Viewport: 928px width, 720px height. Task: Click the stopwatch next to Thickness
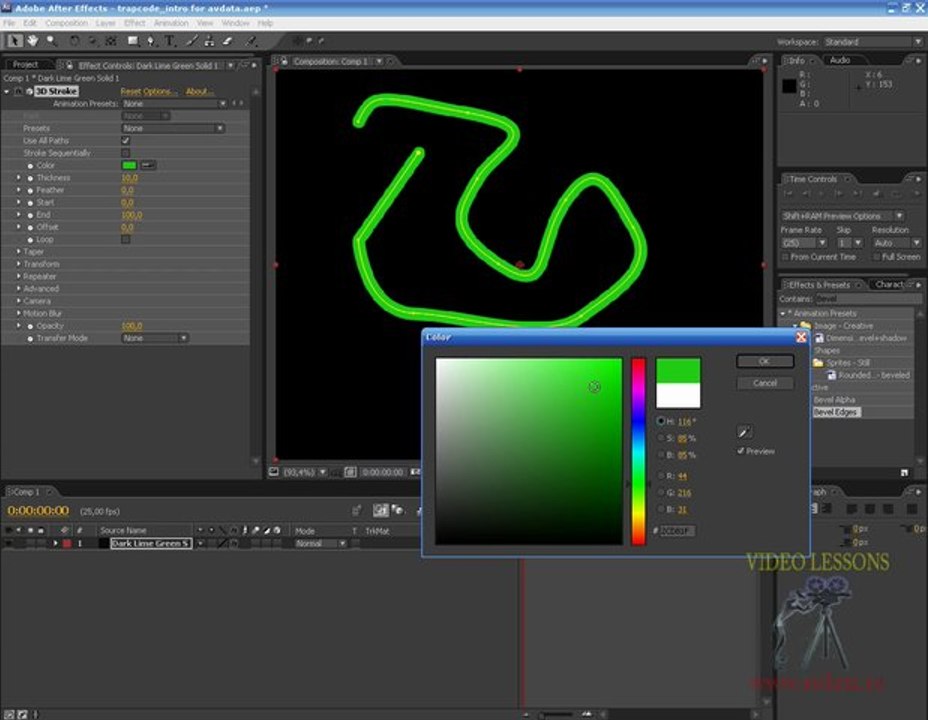[30, 178]
